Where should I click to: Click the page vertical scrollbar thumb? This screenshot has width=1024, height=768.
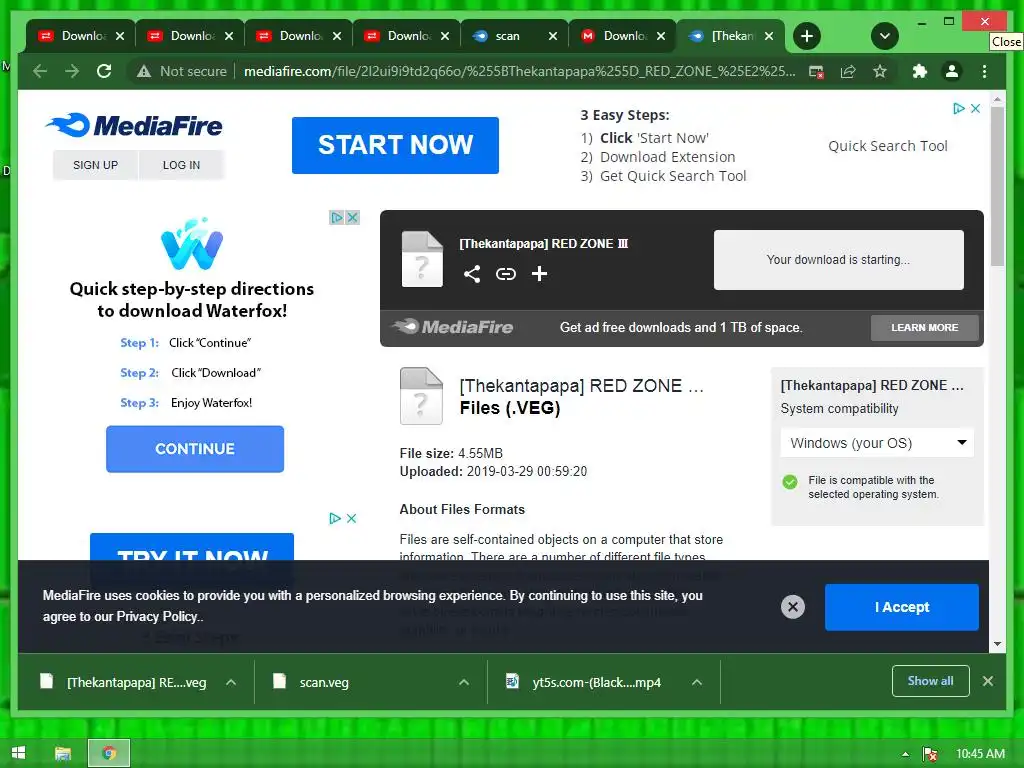[x=997, y=186]
